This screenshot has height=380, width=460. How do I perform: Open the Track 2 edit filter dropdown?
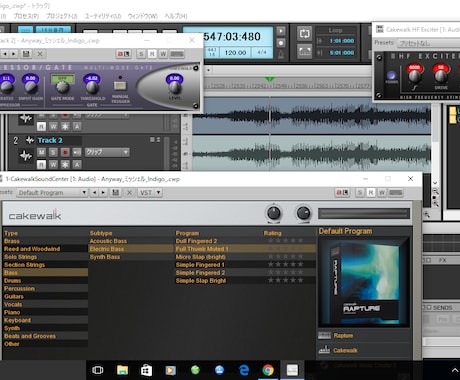[107, 152]
